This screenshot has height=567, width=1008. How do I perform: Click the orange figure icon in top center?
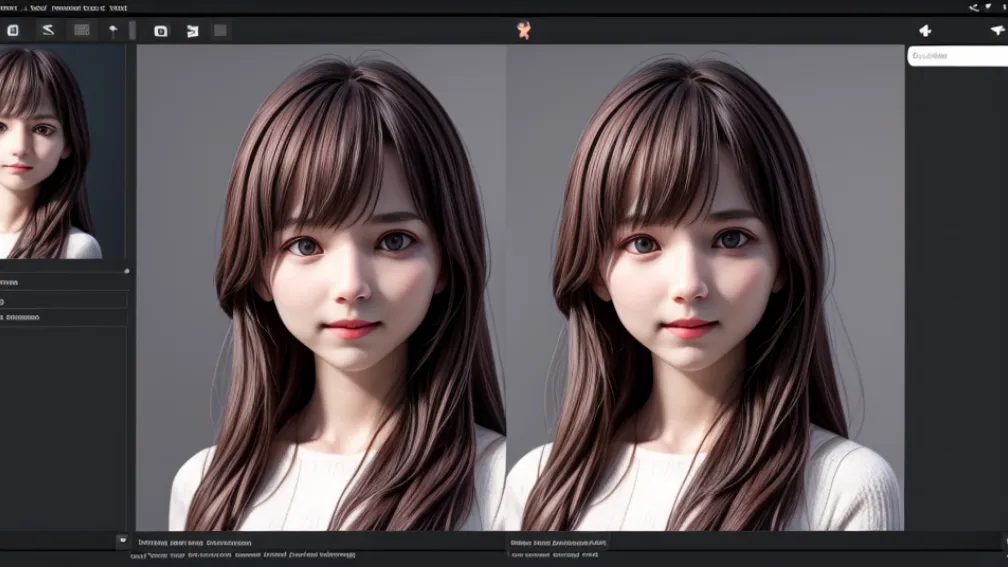point(524,30)
